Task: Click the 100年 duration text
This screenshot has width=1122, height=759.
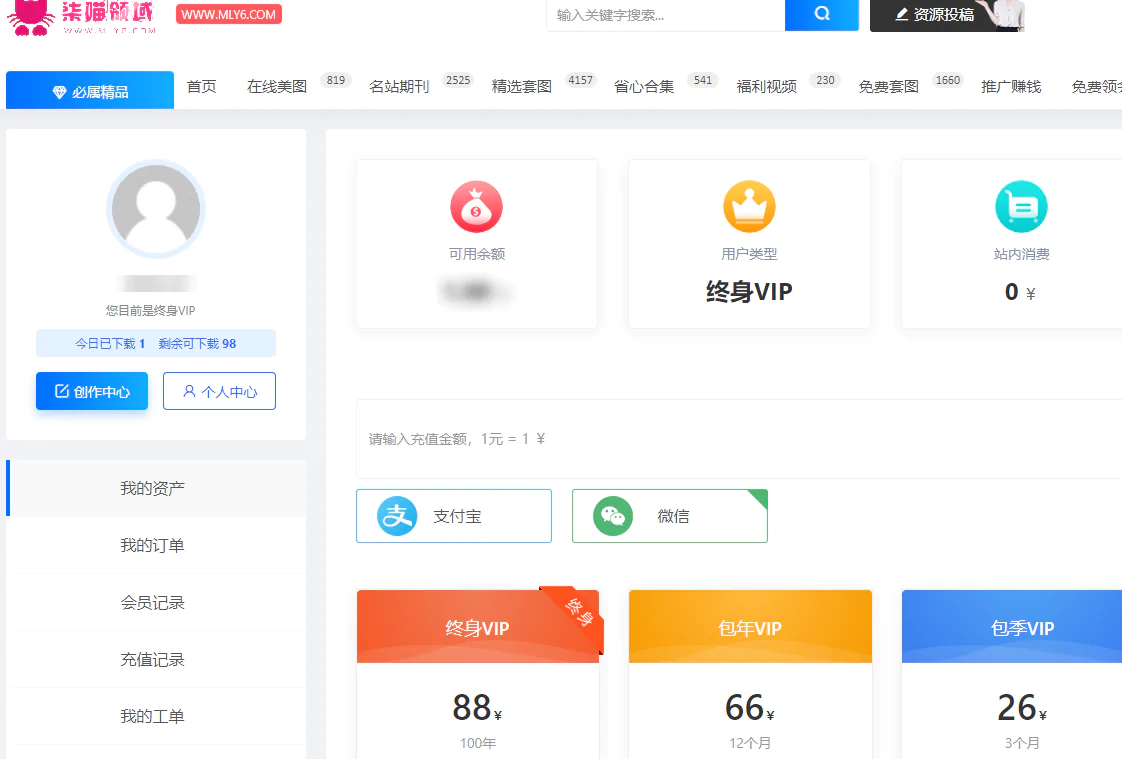Action: pyautogui.click(x=477, y=743)
